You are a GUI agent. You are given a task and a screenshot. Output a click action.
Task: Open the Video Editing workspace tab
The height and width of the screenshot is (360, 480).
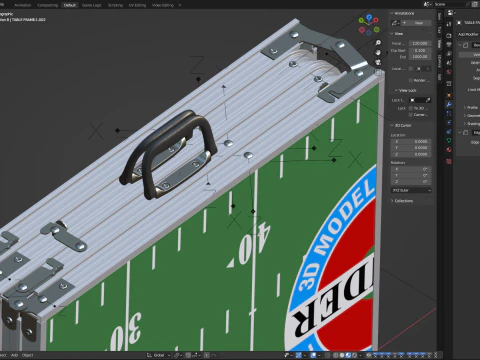coord(163,5)
